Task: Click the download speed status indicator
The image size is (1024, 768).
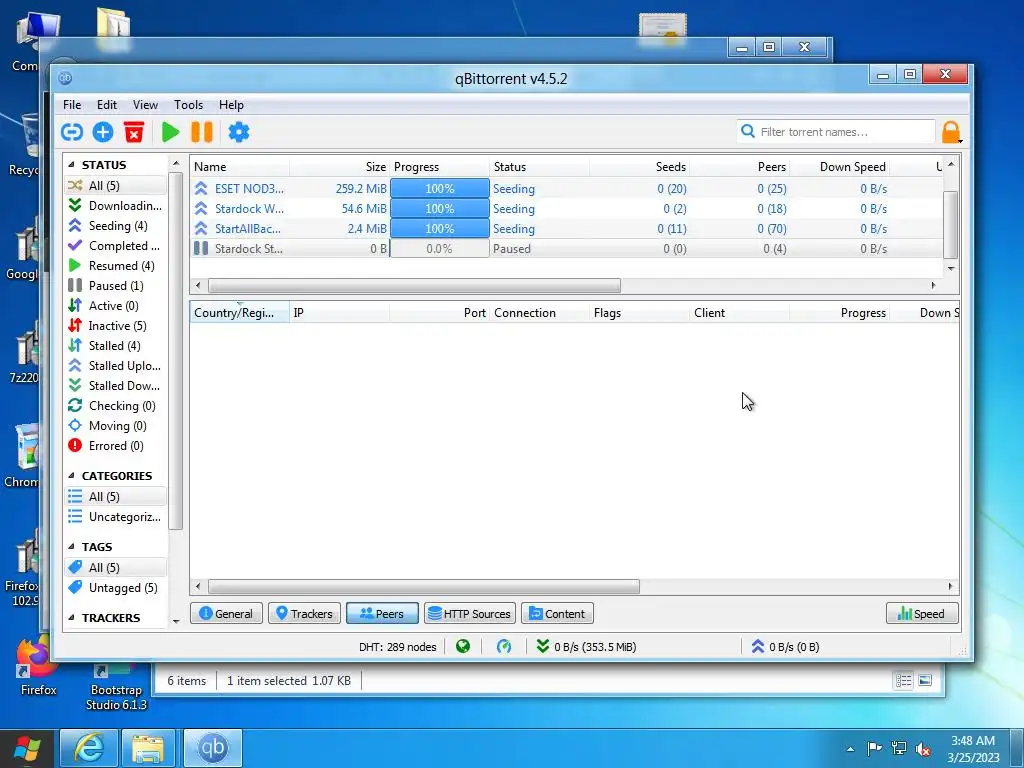Action: click(586, 647)
